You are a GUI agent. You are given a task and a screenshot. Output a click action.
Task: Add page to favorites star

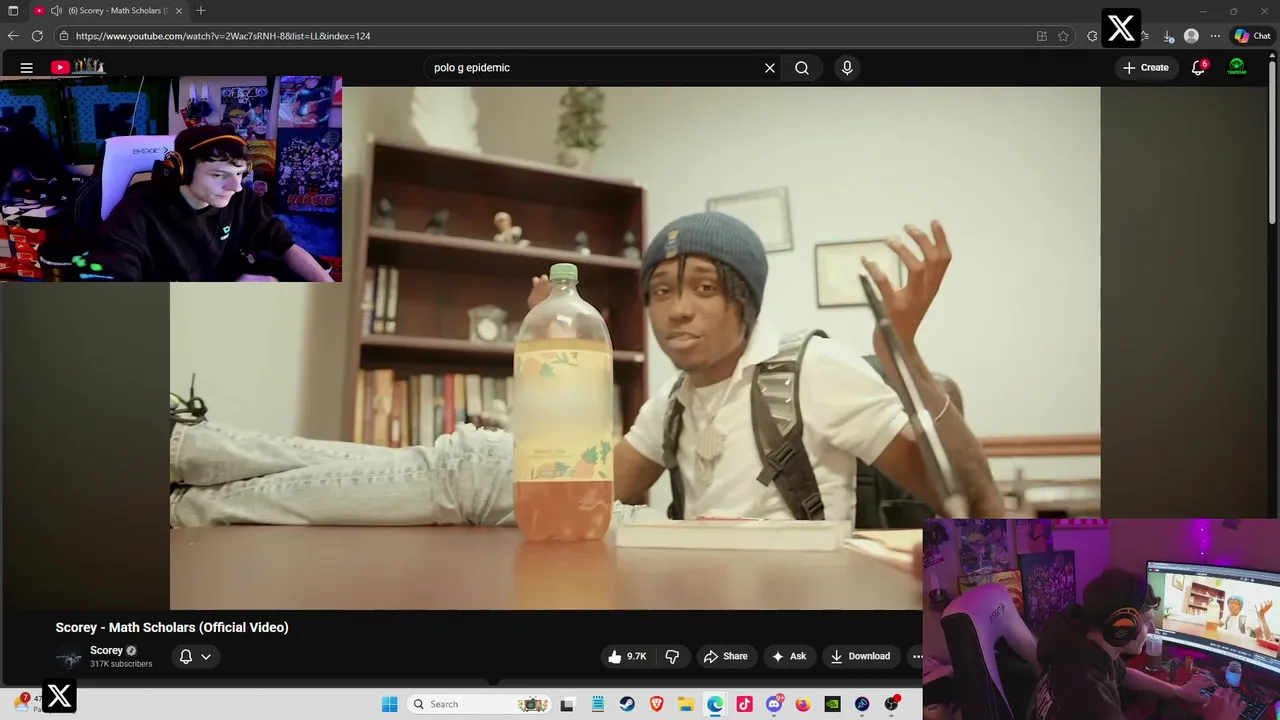[x=1064, y=36]
